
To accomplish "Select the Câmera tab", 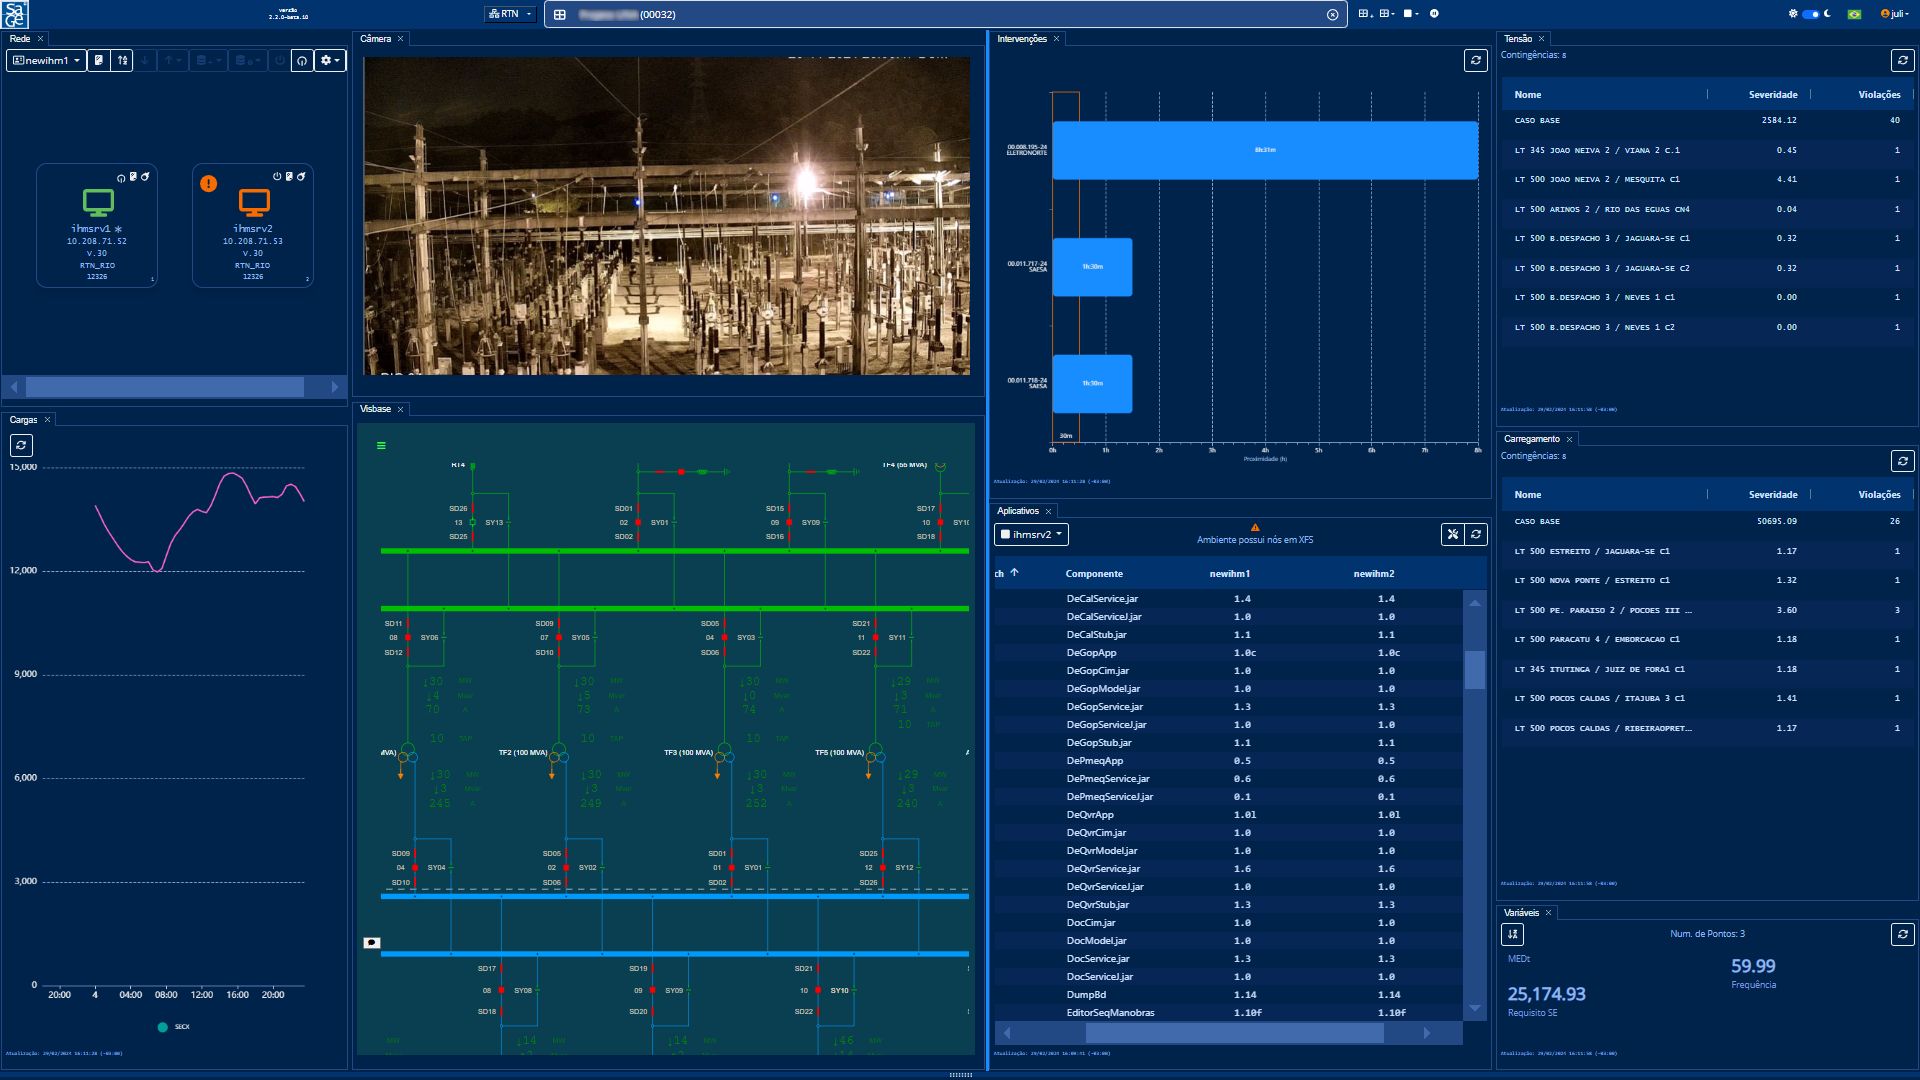I will (x=376, y=39).
